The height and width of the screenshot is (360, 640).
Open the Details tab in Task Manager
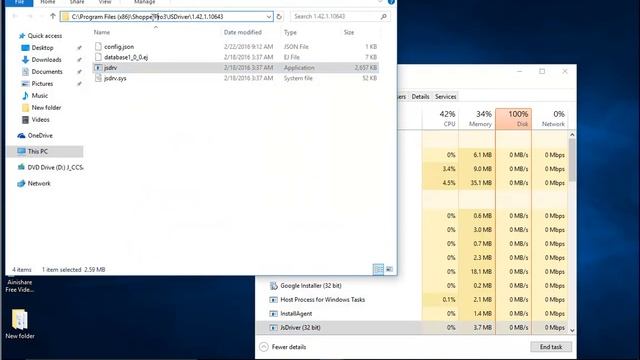pos(420,97)
